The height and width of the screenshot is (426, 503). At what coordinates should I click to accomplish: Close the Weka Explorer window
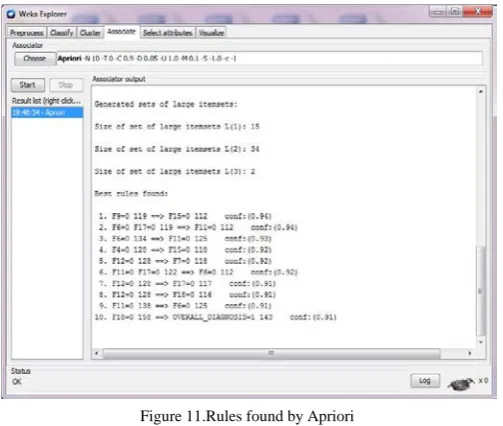point(478,12)
